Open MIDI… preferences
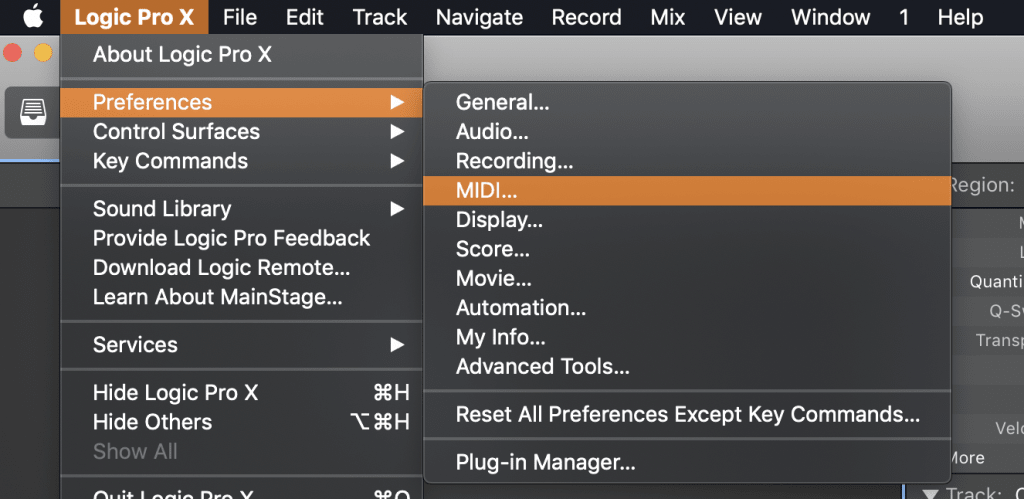 (x=687, y=191)
